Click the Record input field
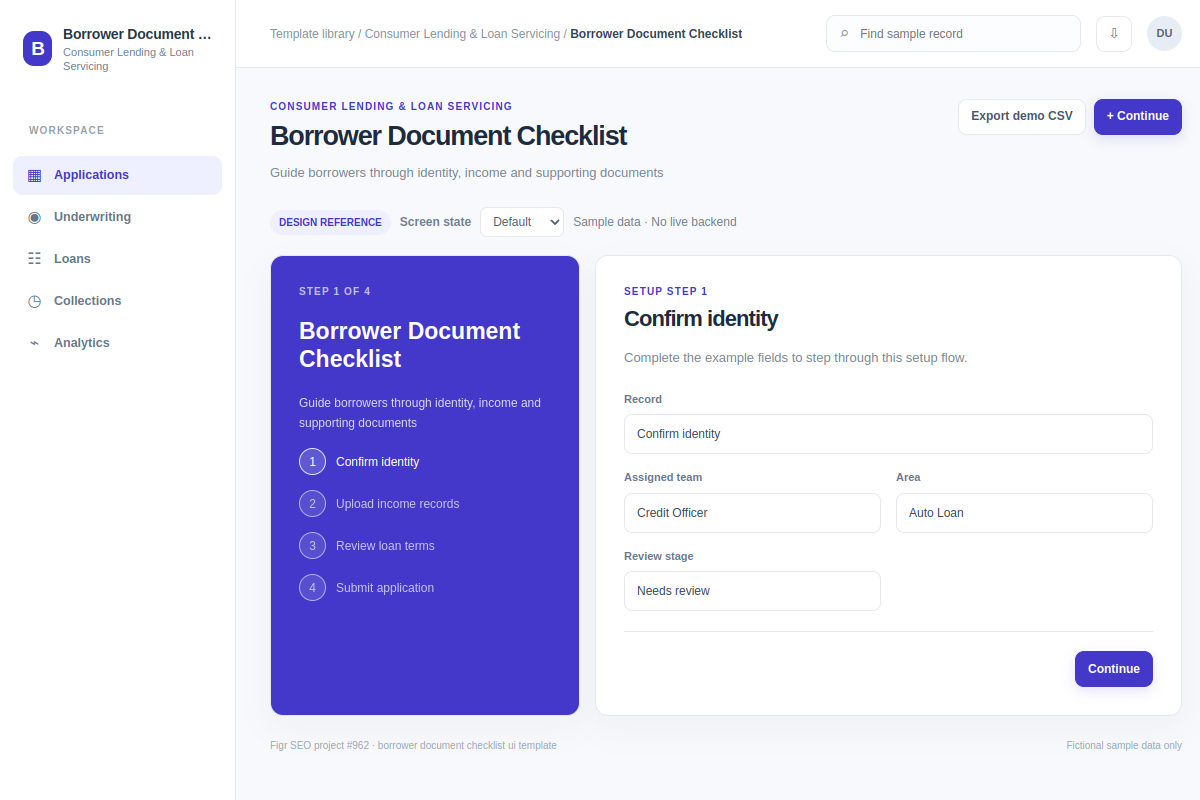 pos(888,434)
